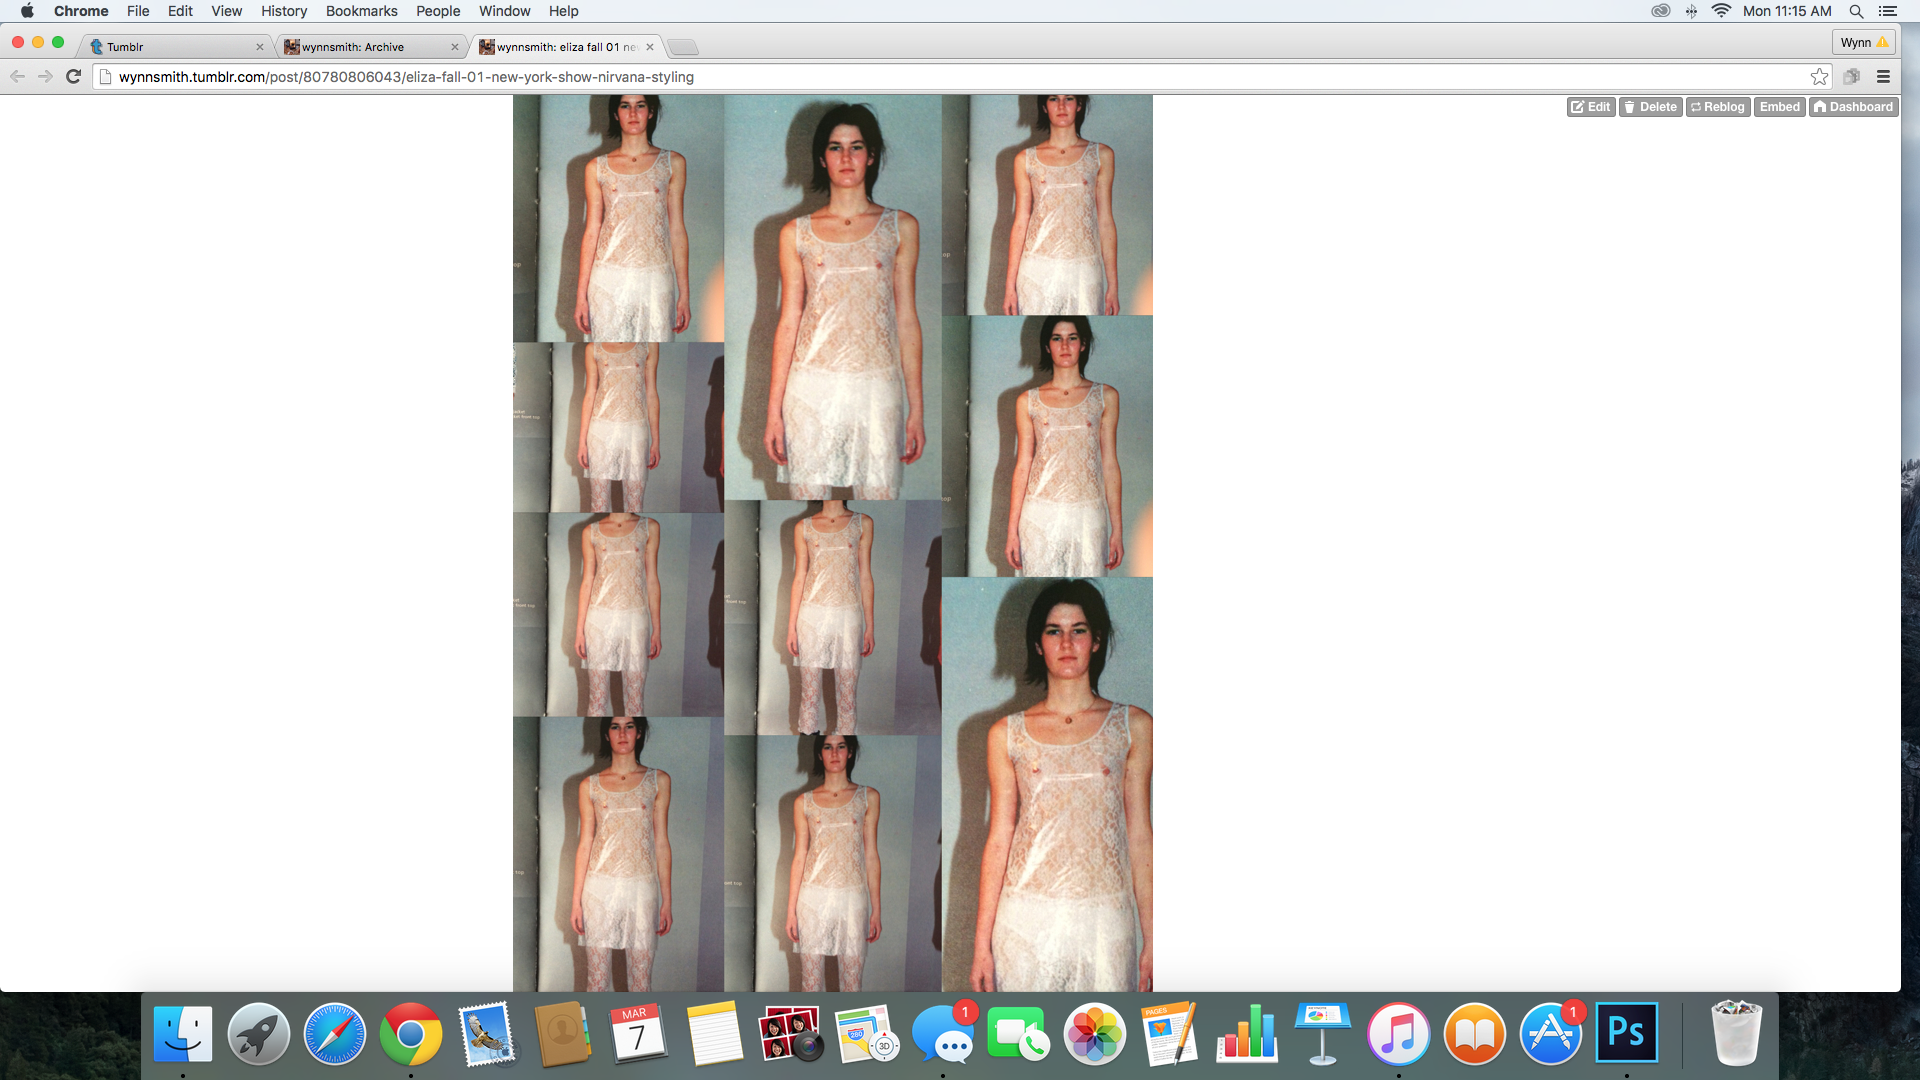
Task: Open the Notification Center icon
Action: click(x=1888, y=11)
